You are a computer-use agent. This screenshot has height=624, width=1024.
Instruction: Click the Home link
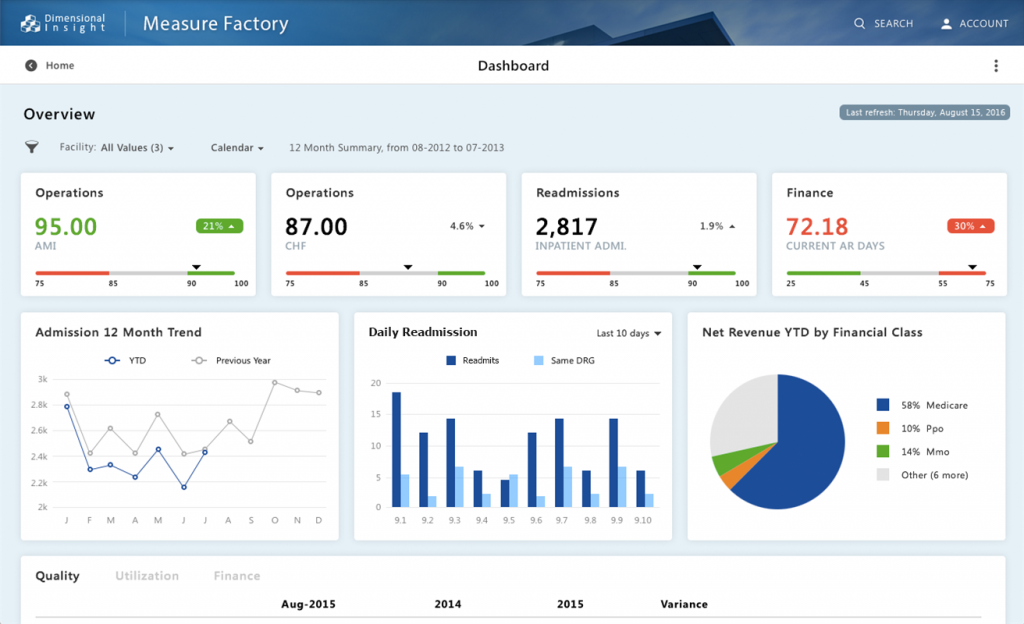(60, 66)
